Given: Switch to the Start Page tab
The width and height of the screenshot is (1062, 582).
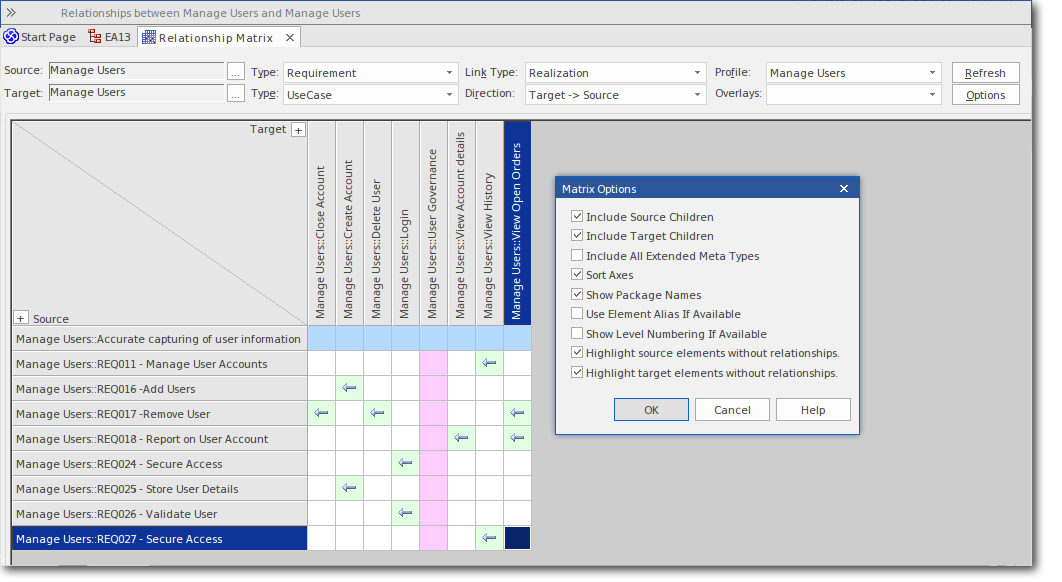Looking at the screenshot, I should [40, 37].
